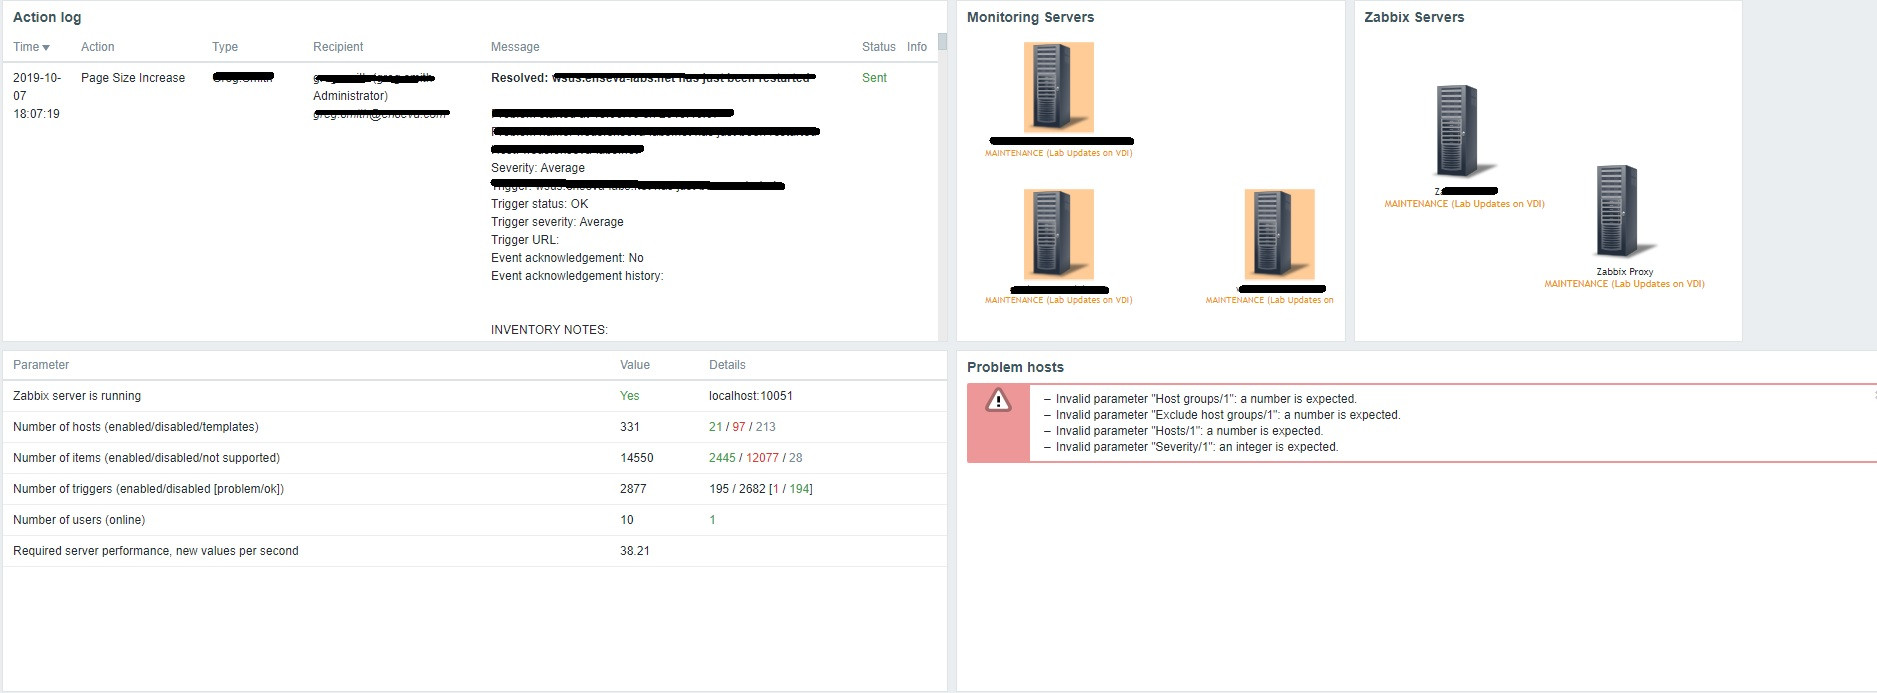
Task: Click the Type column header
Action: pyautogui.click(x=225, y=47)
